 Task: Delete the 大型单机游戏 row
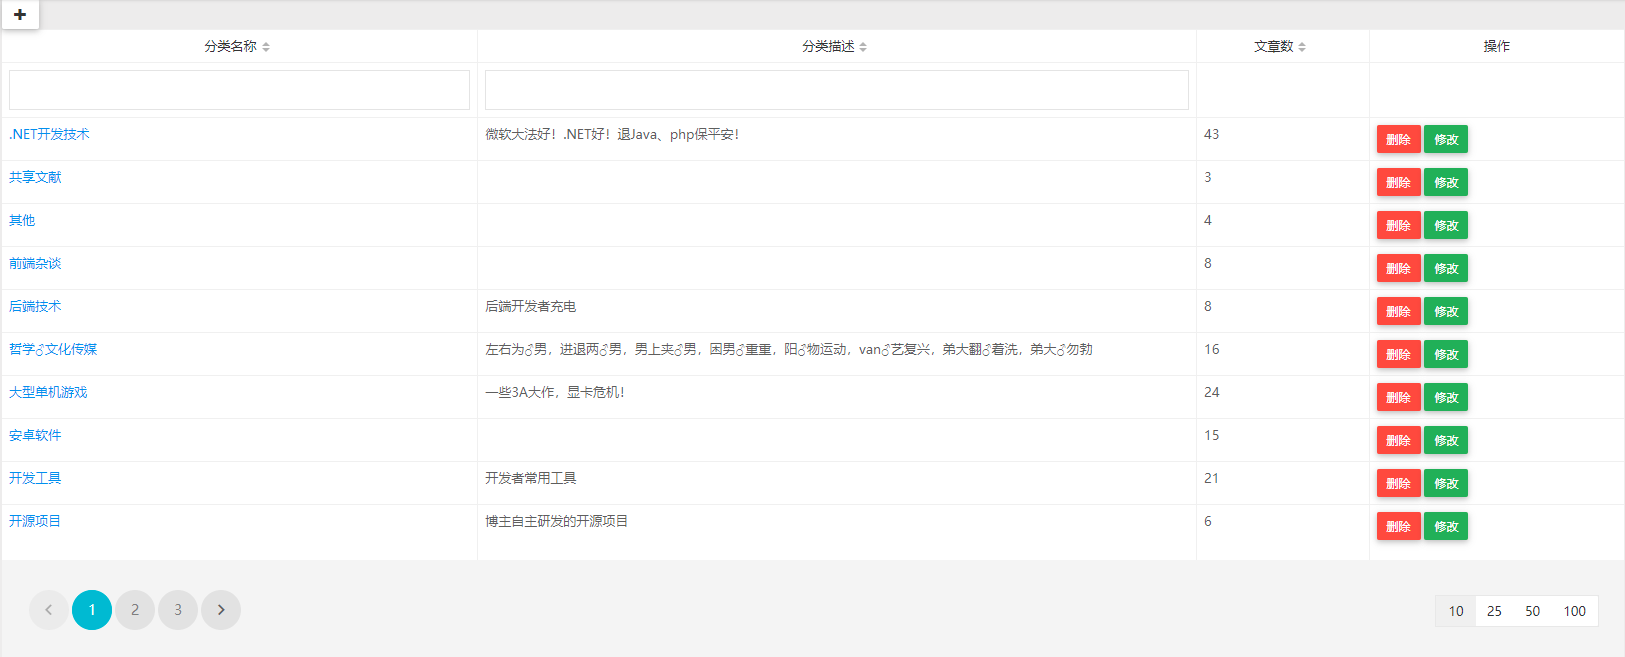click(x=1398, y=398)
